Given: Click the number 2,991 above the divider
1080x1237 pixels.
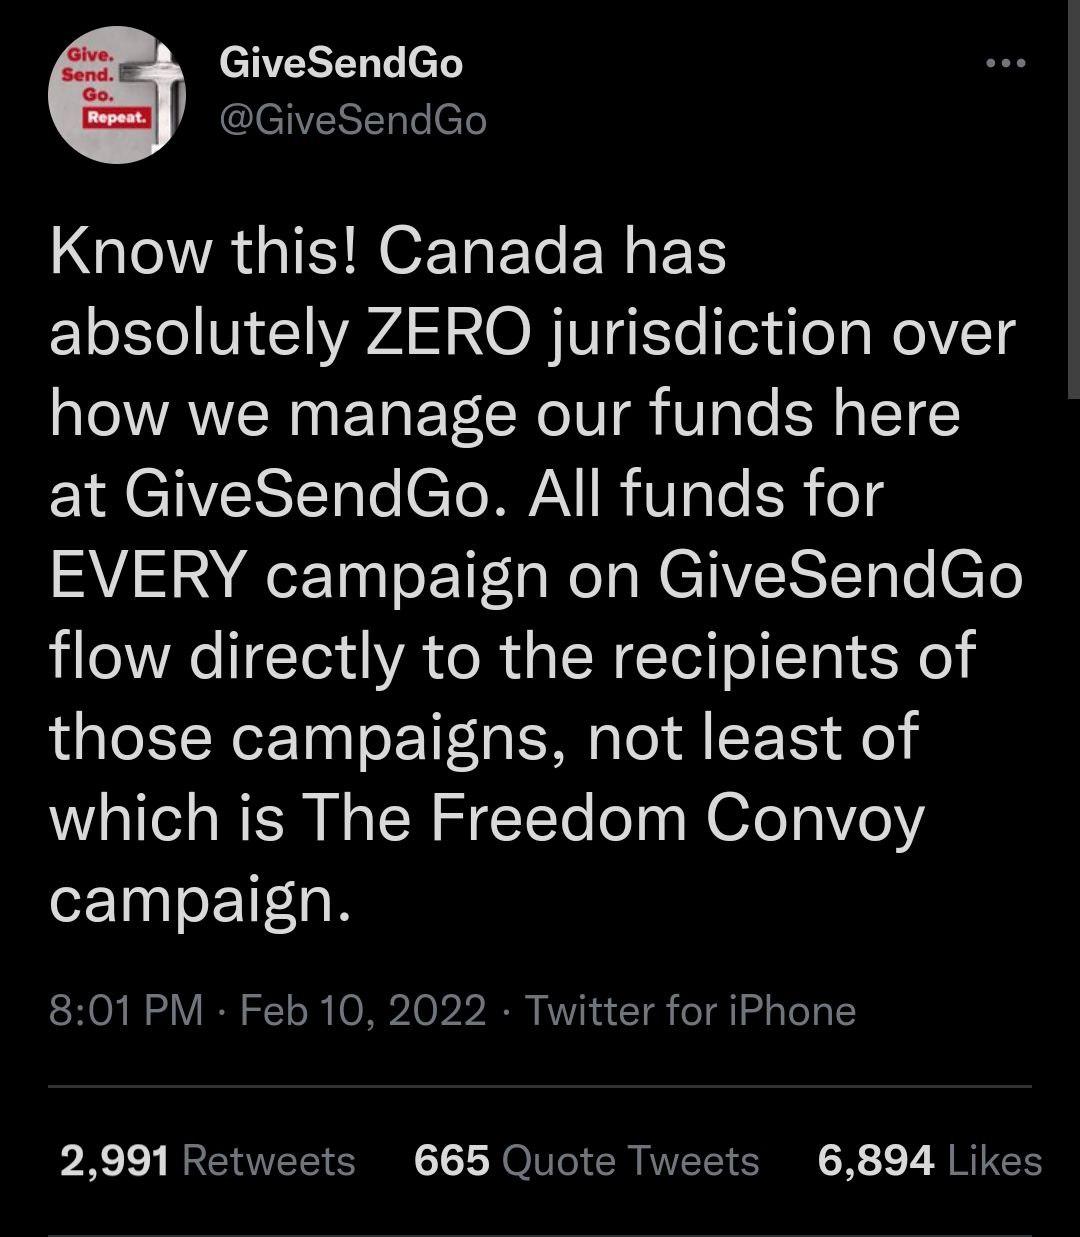Looking at the screenshot, I should pos(114,1161).
